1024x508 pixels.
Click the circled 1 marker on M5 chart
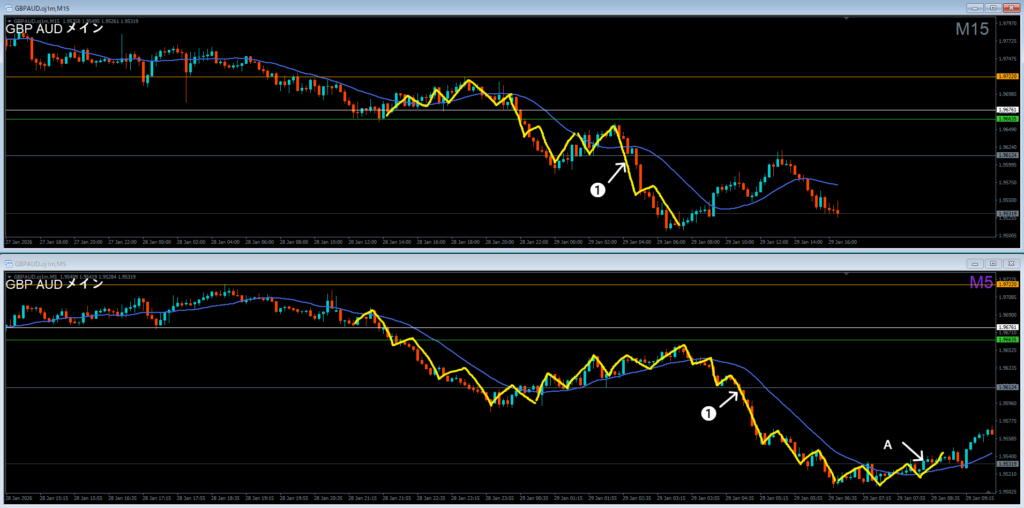[709, 412]
